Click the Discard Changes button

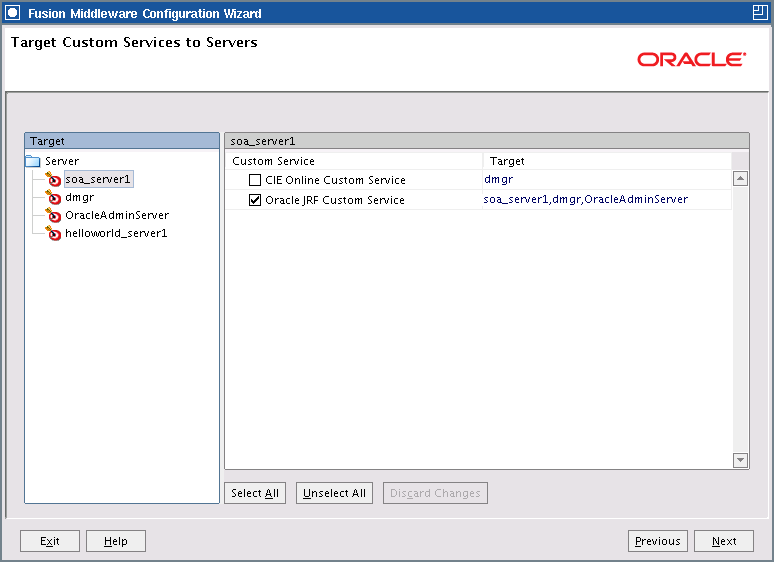pyautogui.click(x=435, y=493)
